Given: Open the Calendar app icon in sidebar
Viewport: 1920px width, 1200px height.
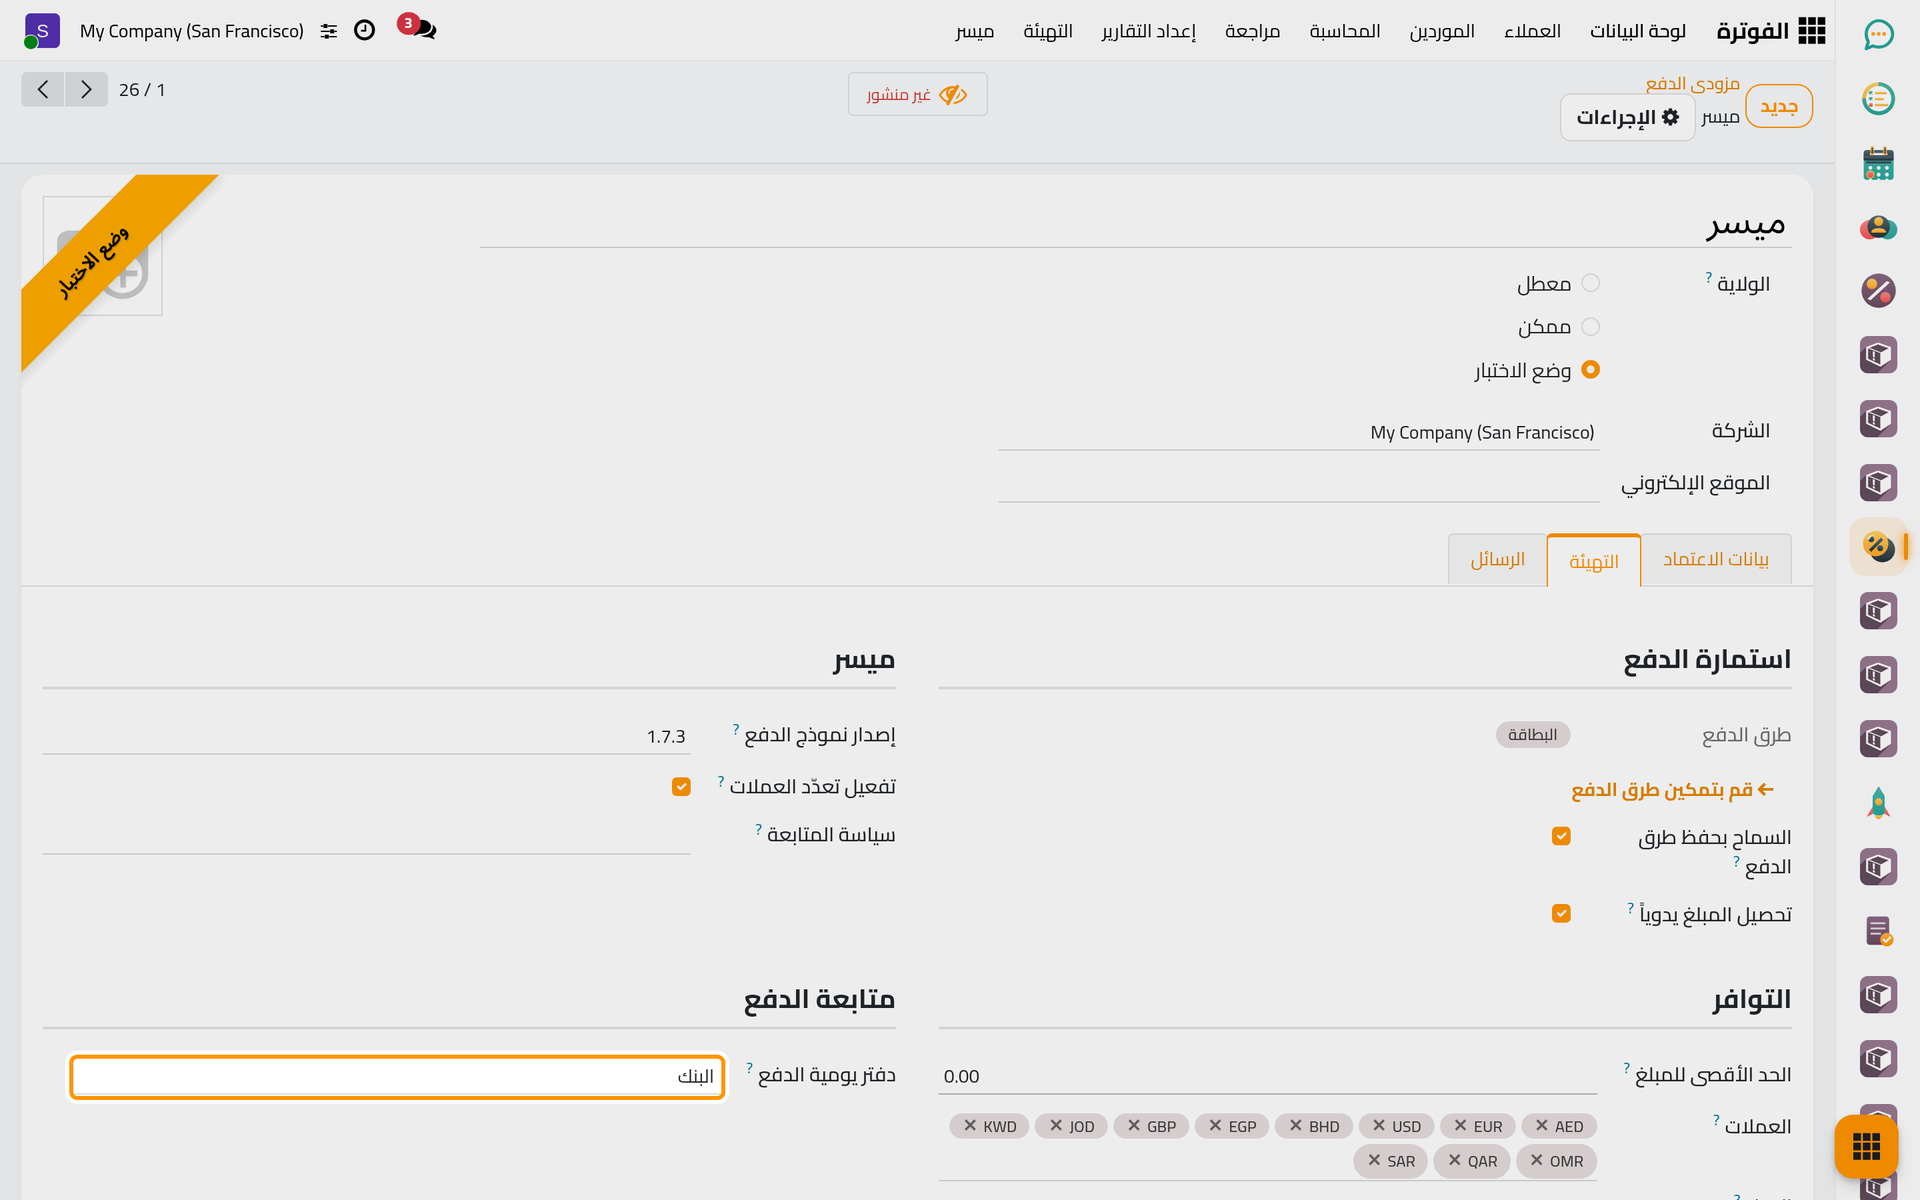Looking at the screenshot, I should click(1878, 163).
